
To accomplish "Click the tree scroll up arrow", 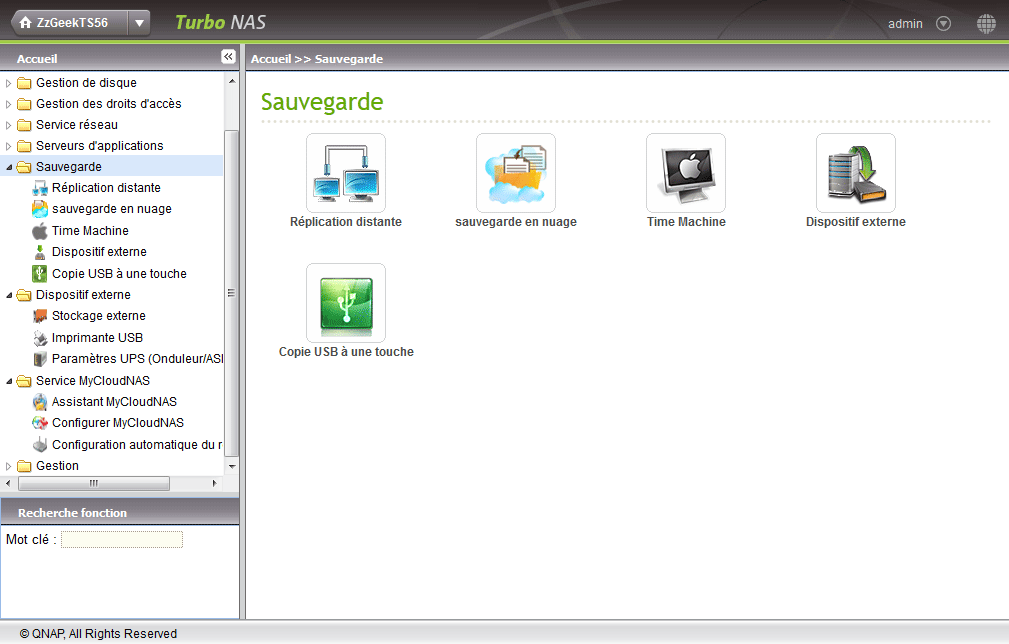I will tap(232, 81).
